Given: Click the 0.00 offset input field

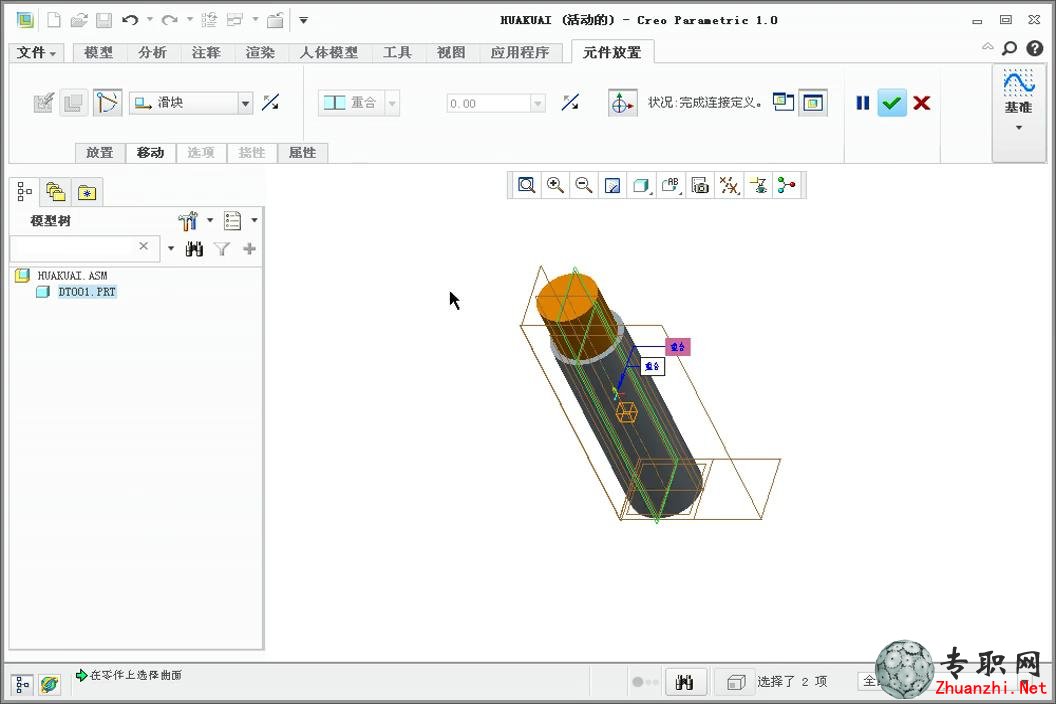Looking at the screenshot, I should [489, 104].
